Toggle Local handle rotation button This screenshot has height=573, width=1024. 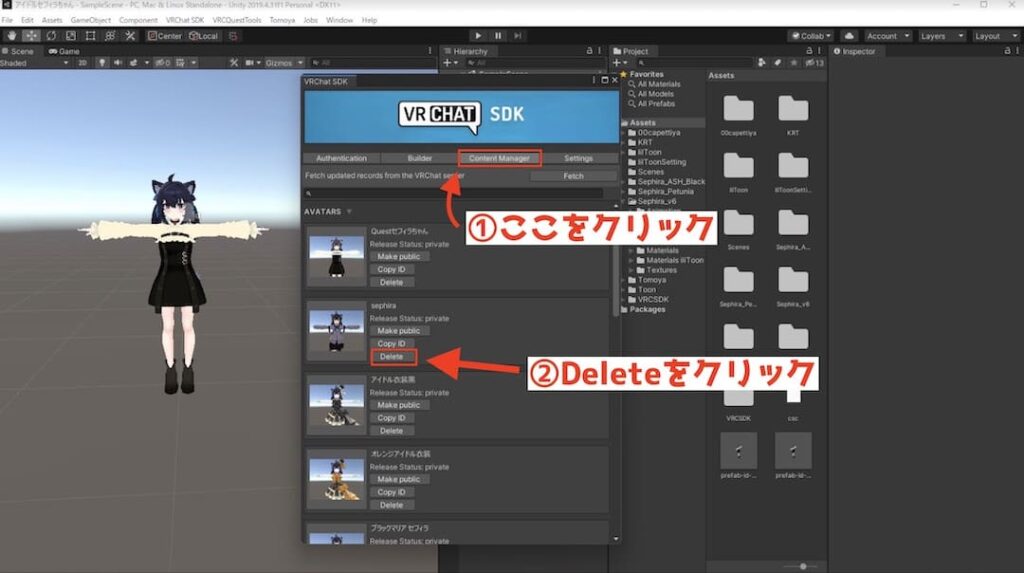click(203, 36)
